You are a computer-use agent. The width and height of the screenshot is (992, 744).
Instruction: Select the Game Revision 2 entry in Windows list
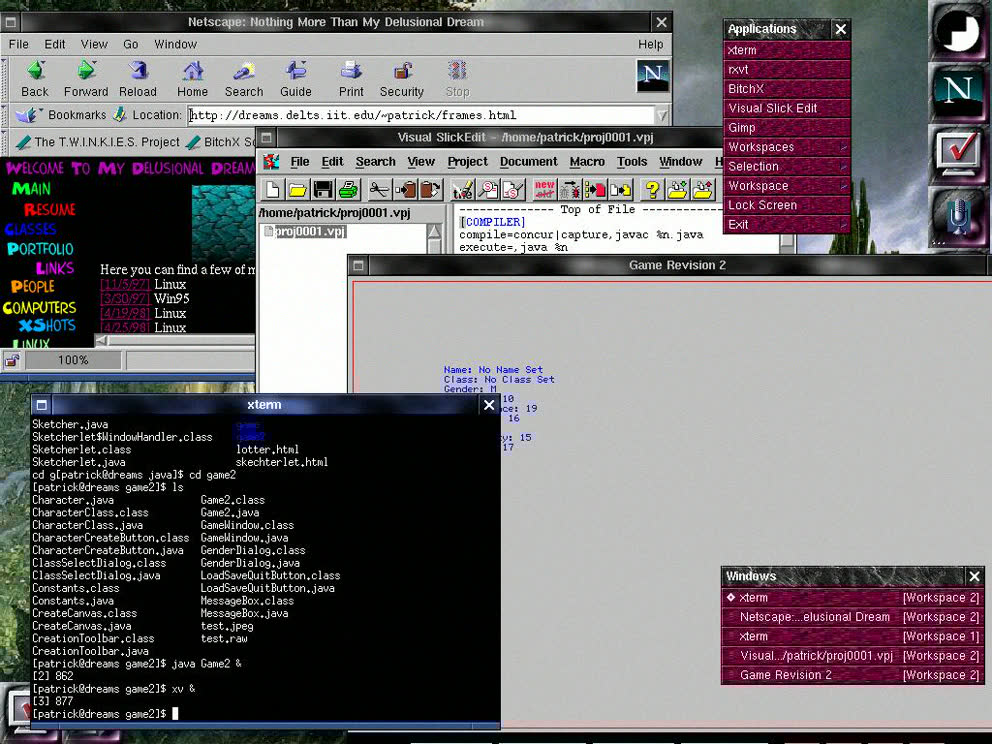(x=852, y=676)
